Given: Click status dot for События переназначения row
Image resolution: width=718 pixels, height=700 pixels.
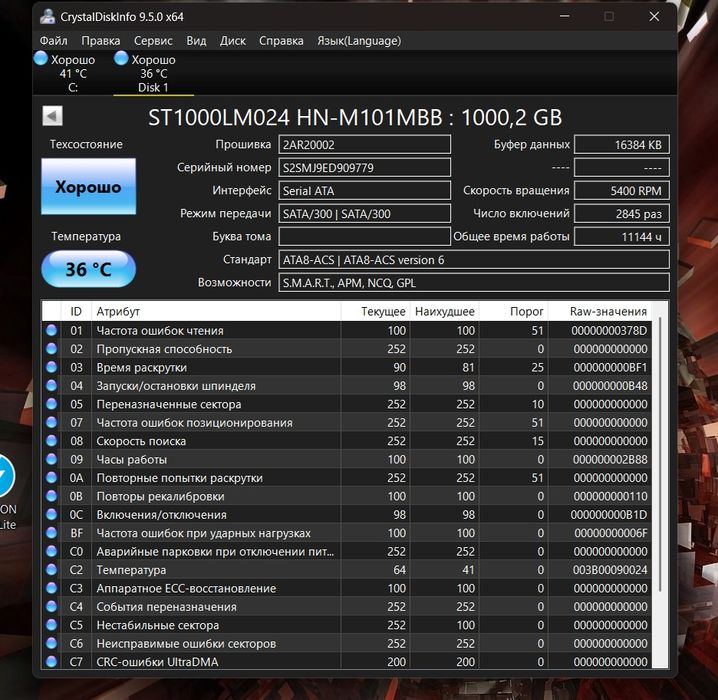Looking at the screenshot, I should (x=51, y=606).
